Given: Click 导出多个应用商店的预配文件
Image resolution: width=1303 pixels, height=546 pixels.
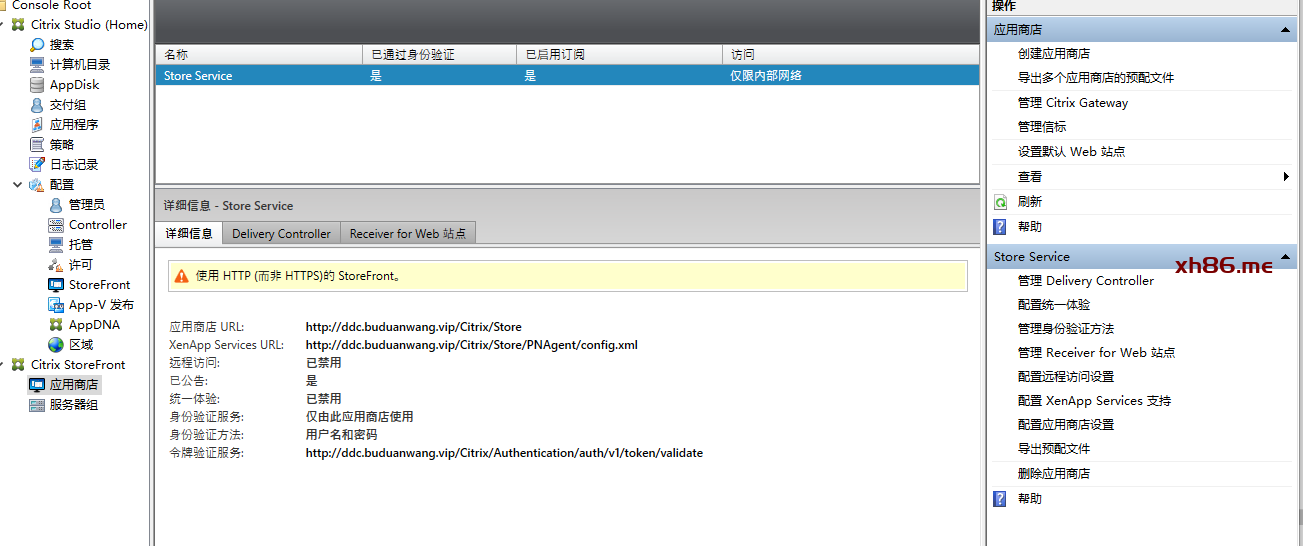Looking at the screenshot, I should tap(1096, 77).
